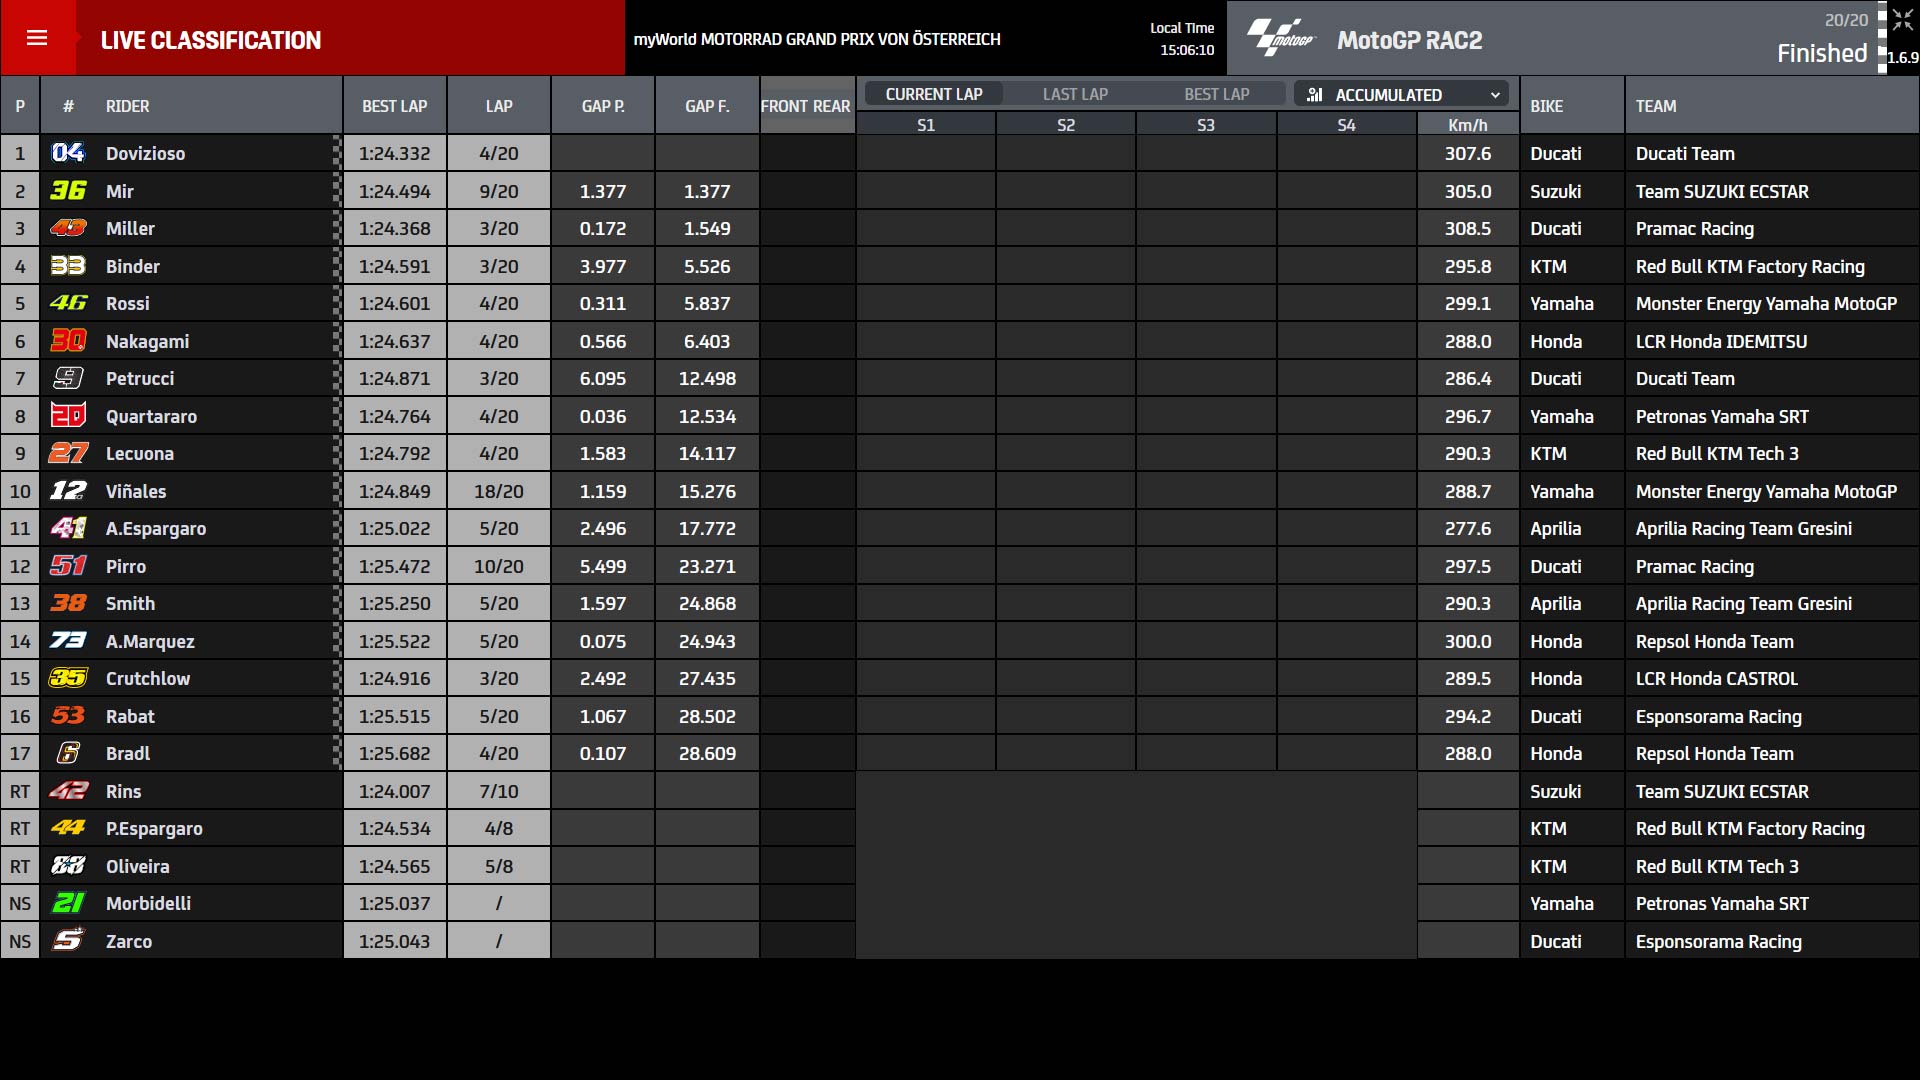1920x1080 pixels.
Task: Select the S4 sector column header
Action: pyautogui.click(x=1346, y=125)
